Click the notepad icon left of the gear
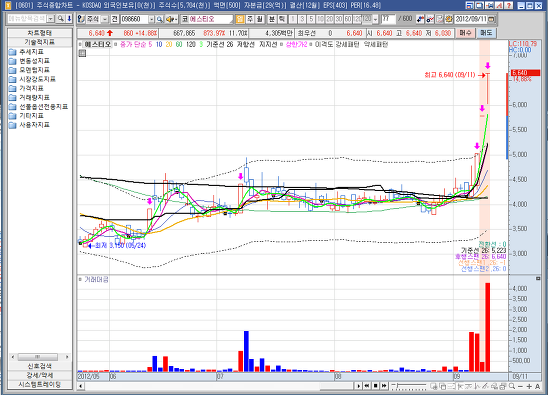Image resolution: width=548 pixels, height=395 pixels. 440,19
